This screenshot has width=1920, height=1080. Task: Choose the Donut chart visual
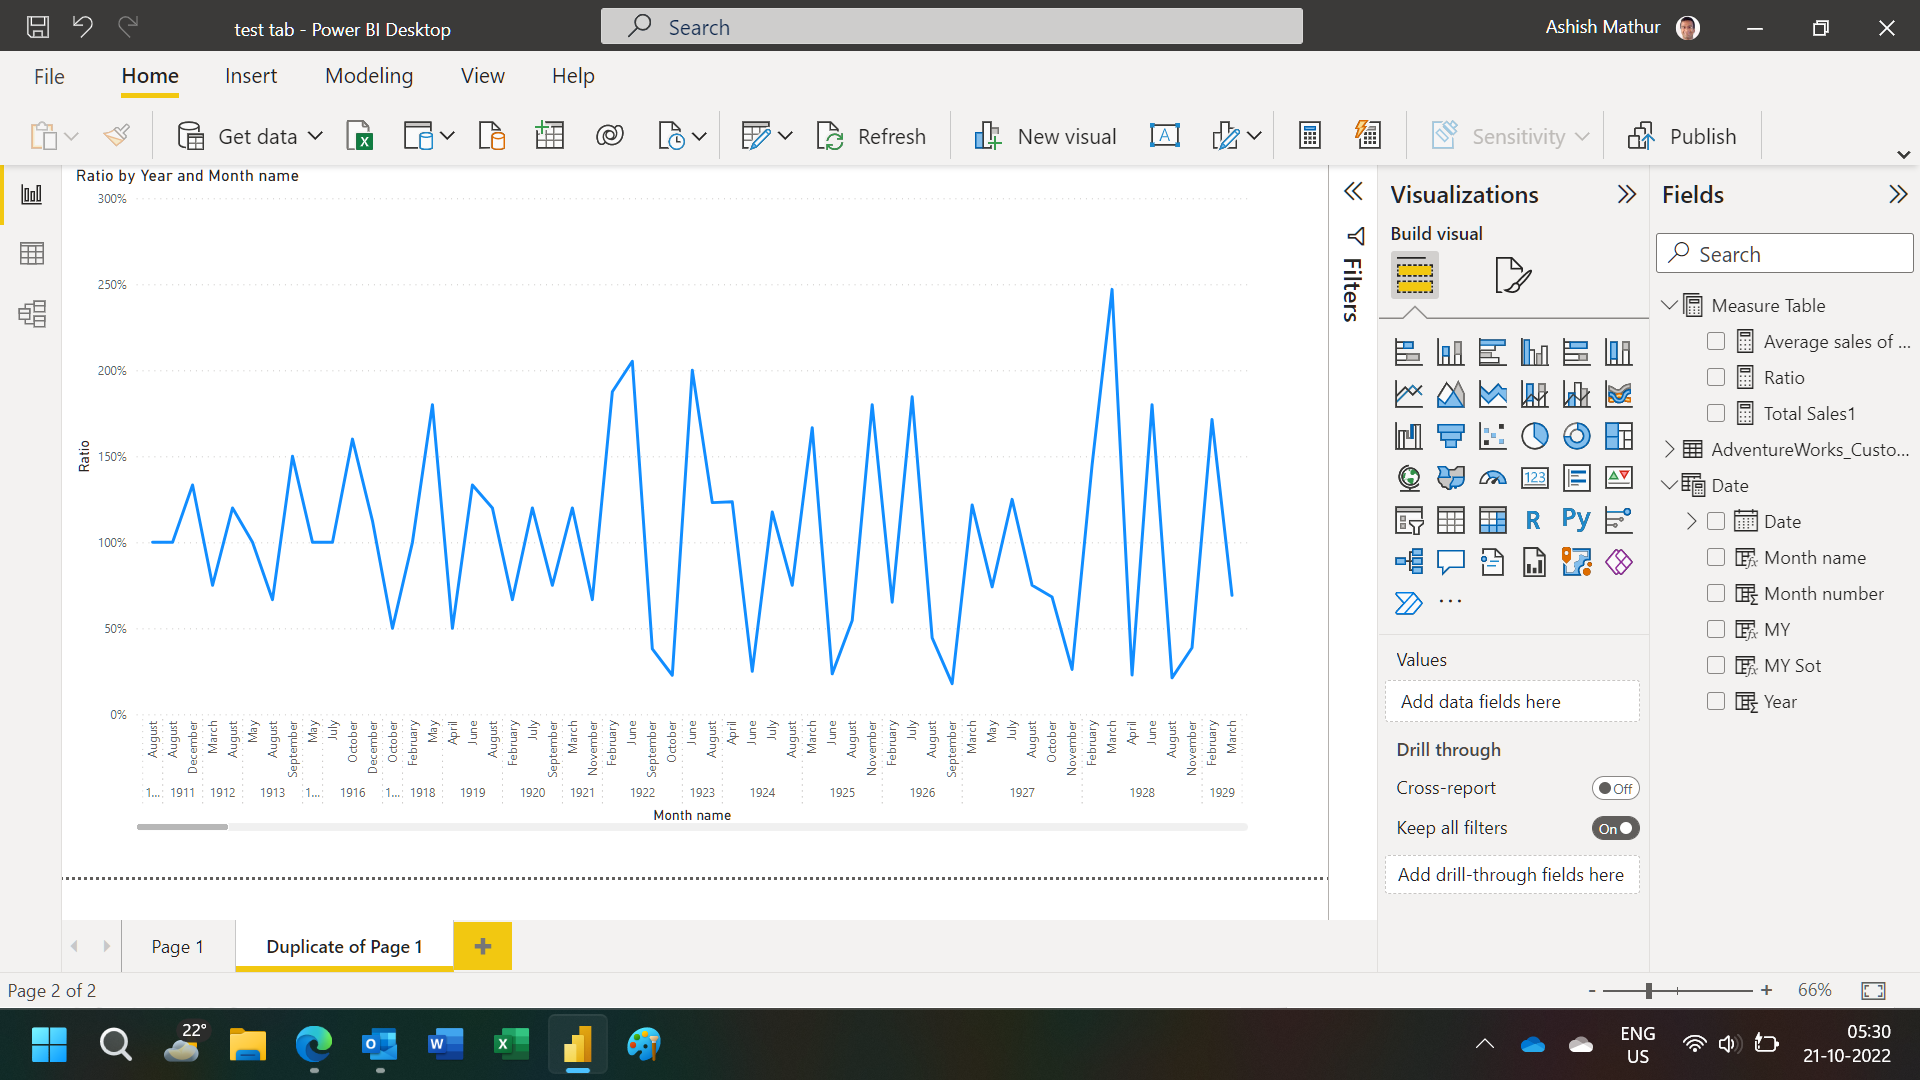[x=1577, y=436]
